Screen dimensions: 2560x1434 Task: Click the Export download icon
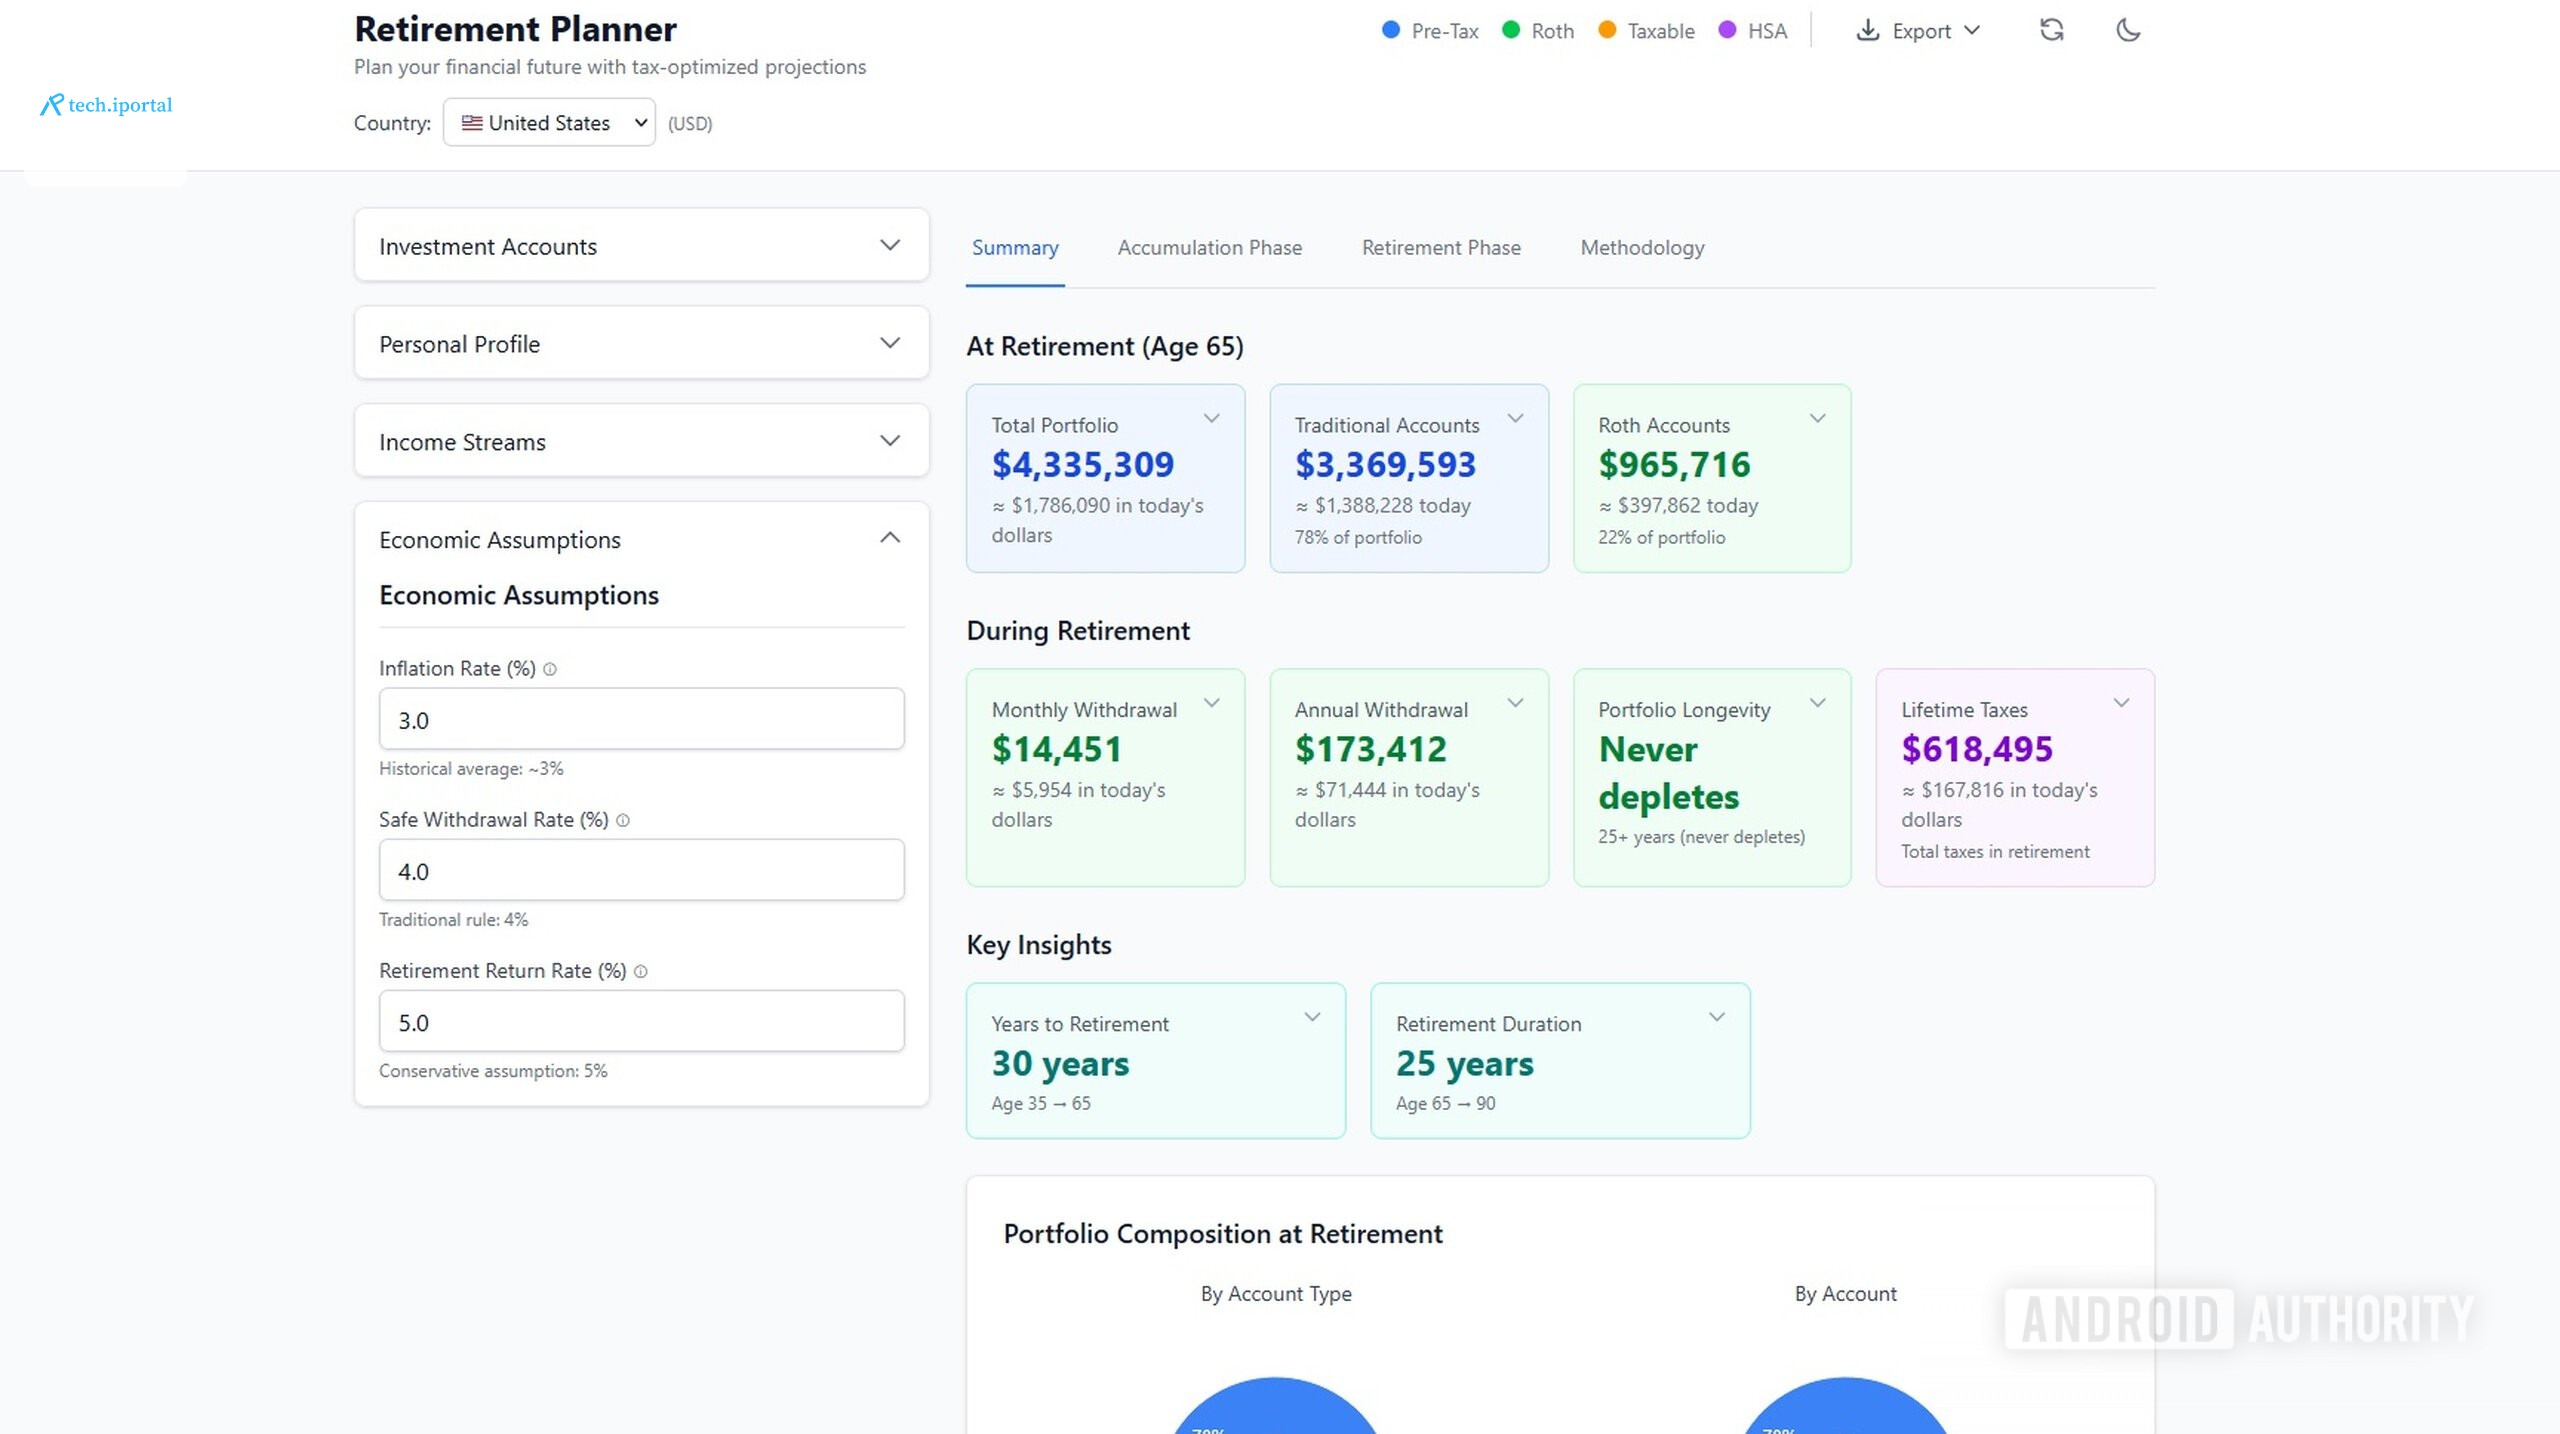[1867, 30]
